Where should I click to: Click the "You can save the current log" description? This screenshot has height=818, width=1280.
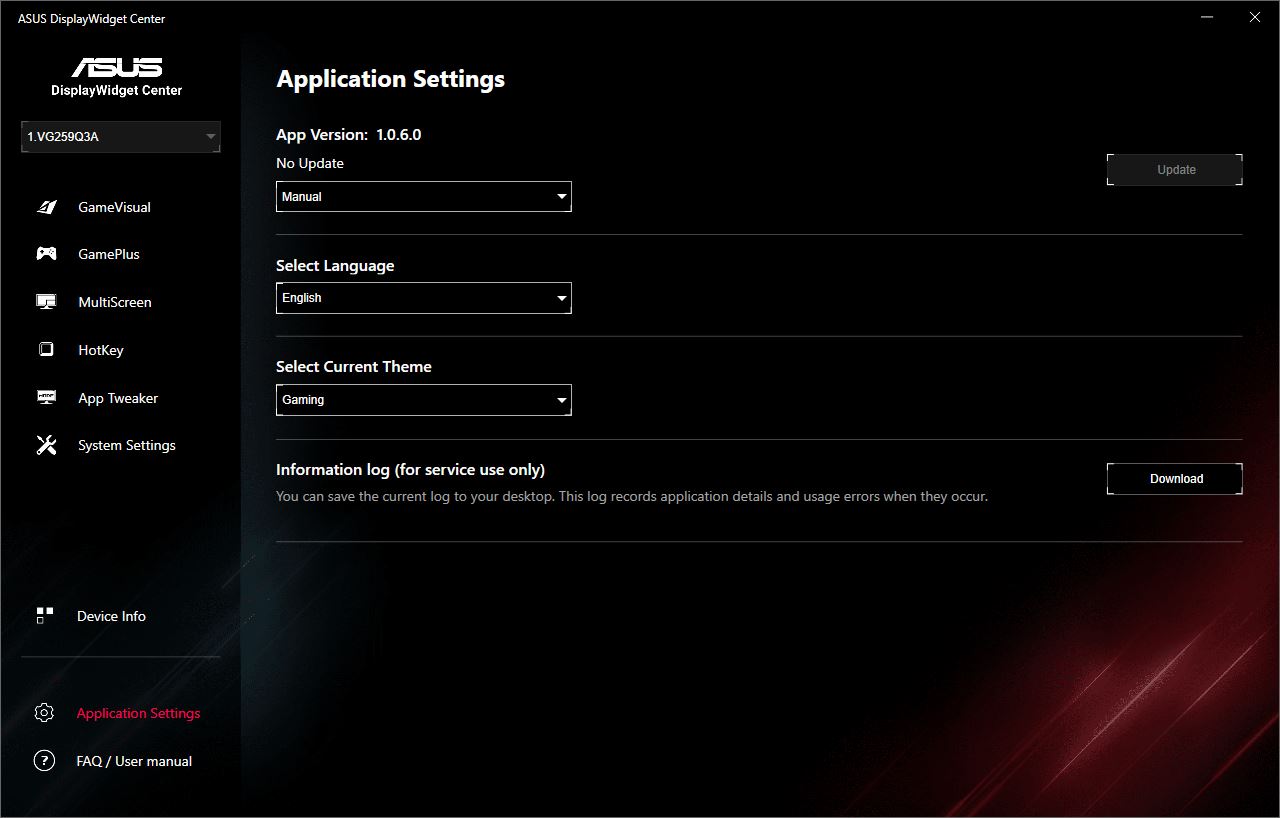(632, 496)
